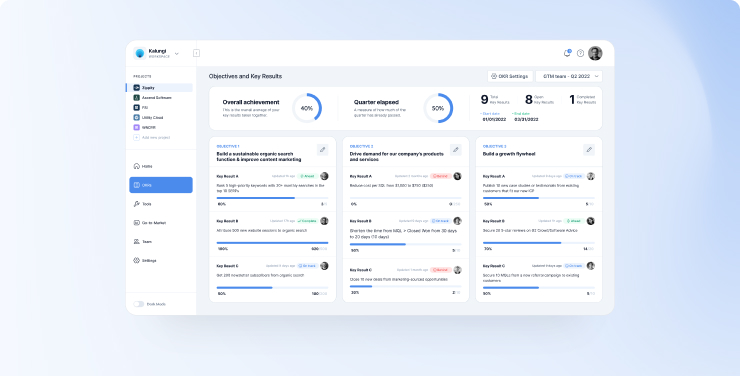Click the Objectives and Key Results heading
The width and height of the screenshot is (740, 376).
(245, 76)
